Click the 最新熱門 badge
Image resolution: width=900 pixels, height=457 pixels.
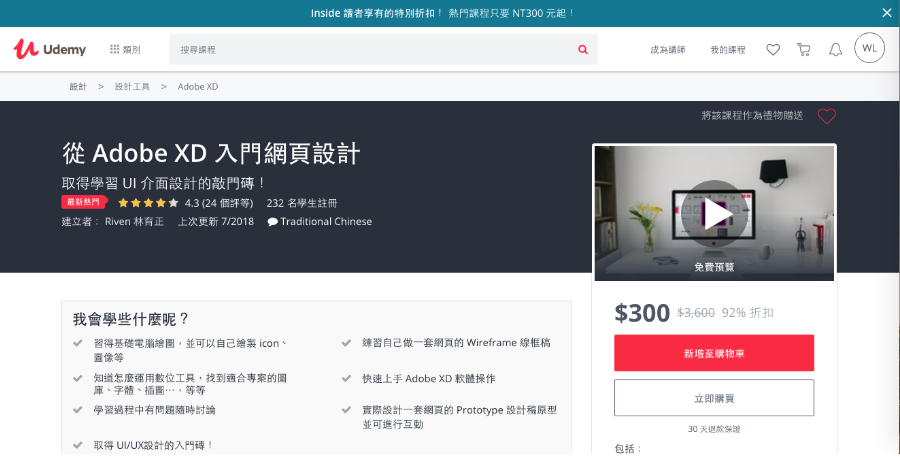[84, 202]
